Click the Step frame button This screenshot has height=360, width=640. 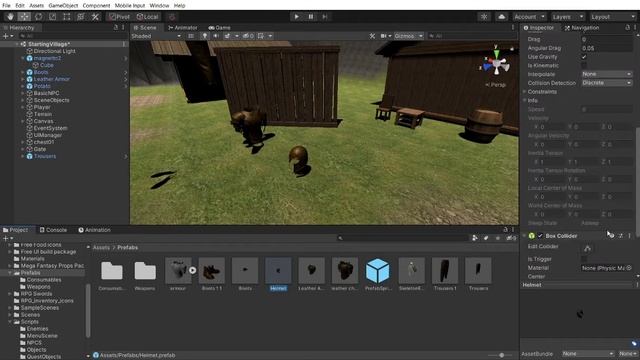pos(325,17)
